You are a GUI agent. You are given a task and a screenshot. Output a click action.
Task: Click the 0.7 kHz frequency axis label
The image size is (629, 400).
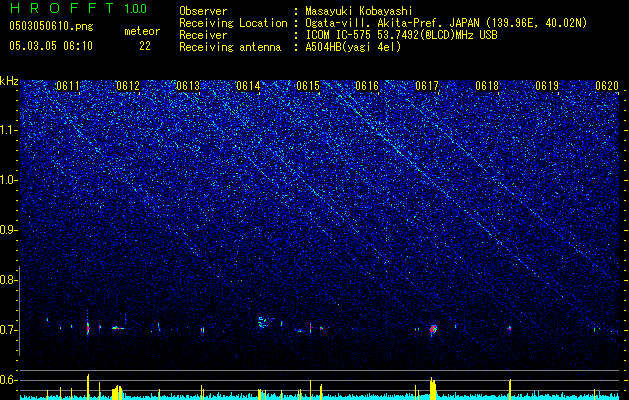[x=9, y=330]
